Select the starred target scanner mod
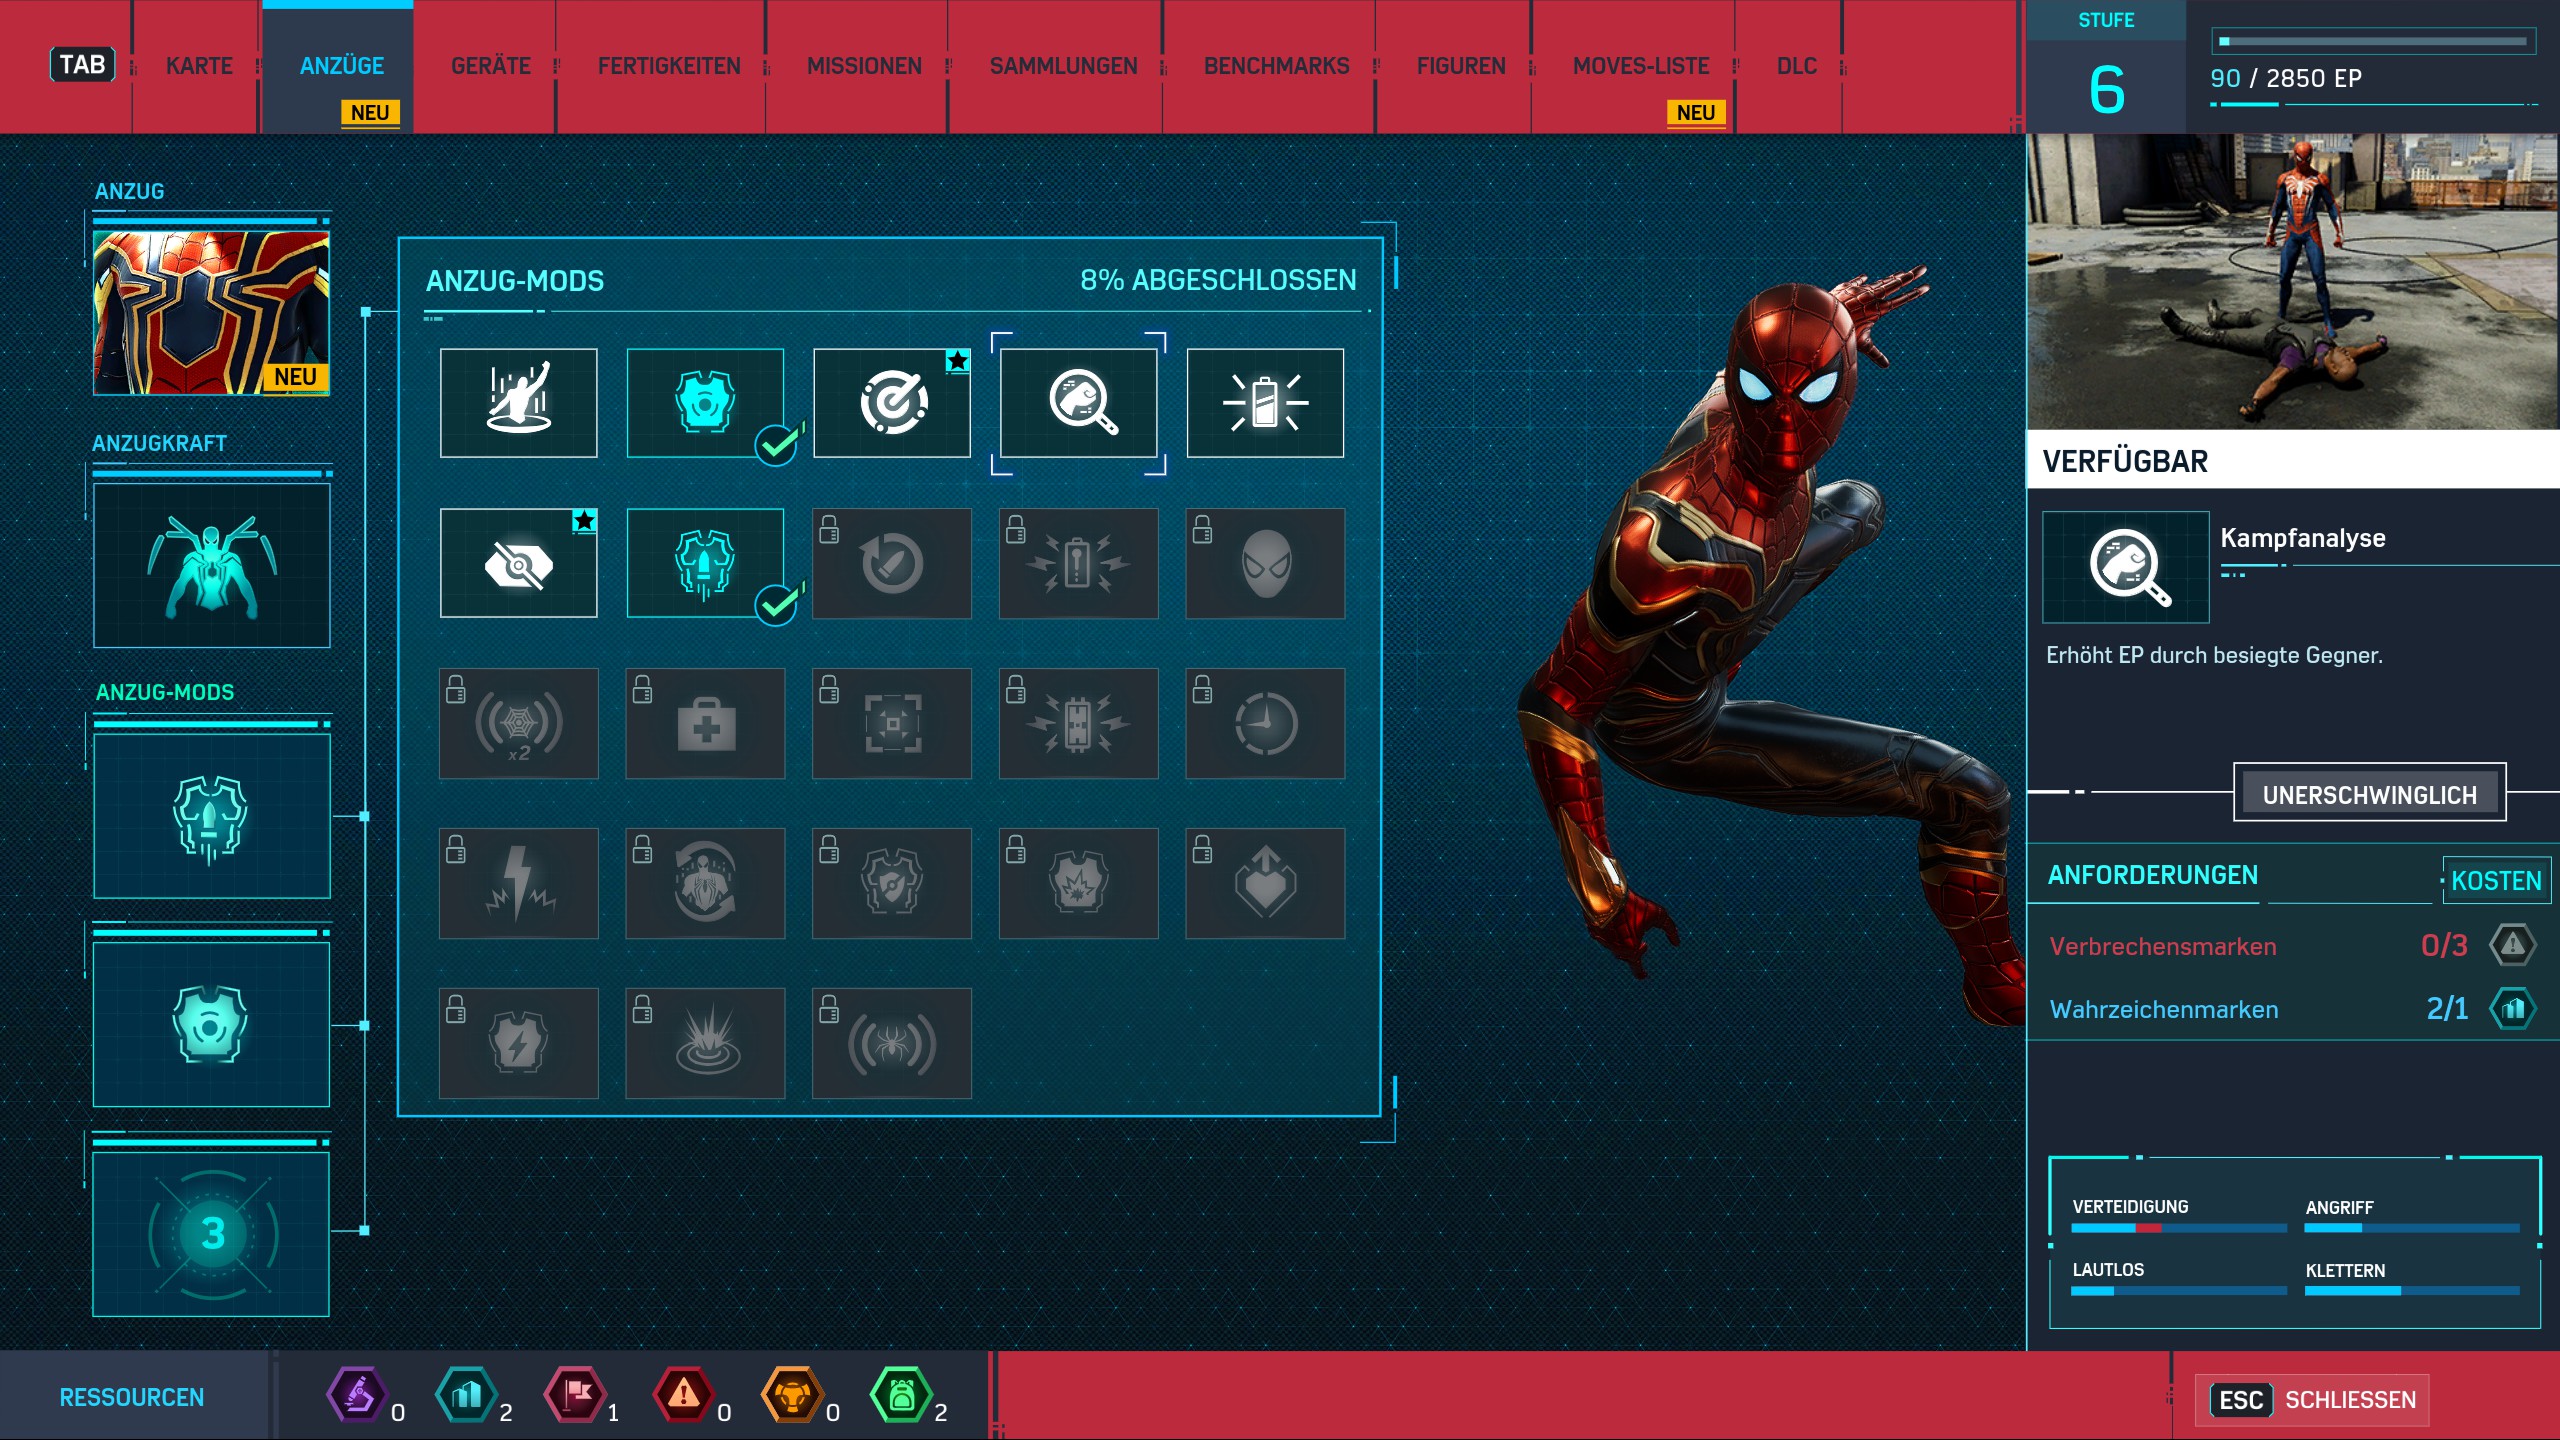Viewport: 2560px width, 1440px height. click(x=892, y=403)
